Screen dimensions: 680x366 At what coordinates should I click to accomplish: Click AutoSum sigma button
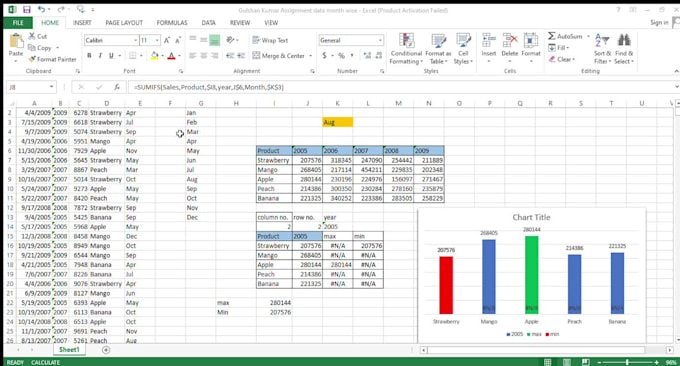565,36
